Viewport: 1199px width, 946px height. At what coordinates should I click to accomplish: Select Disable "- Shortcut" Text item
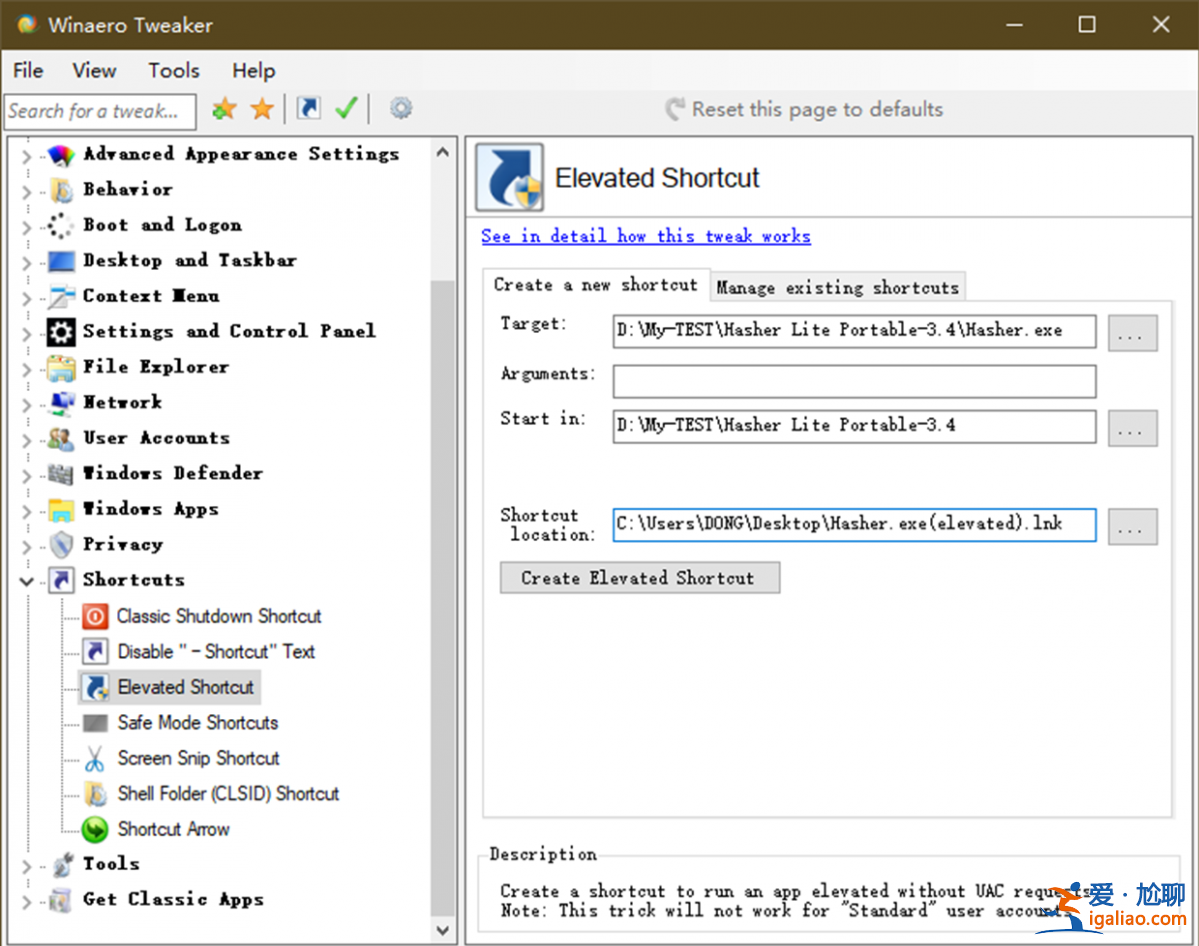click(215, 652)
